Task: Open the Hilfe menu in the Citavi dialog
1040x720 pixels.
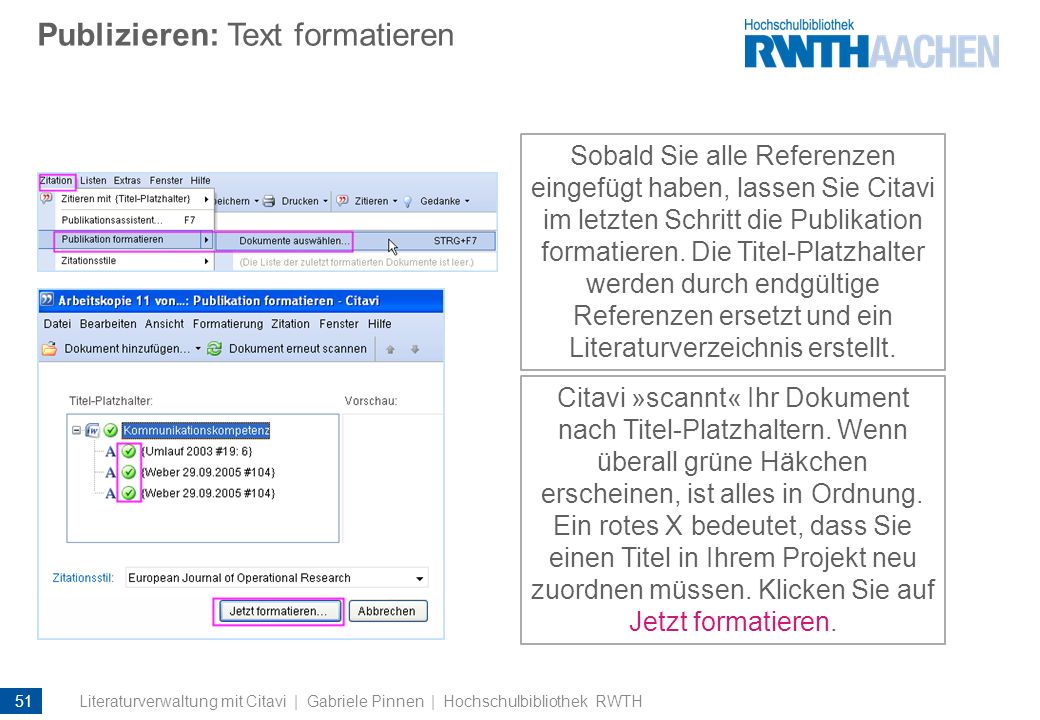Action: coord(379,324)
